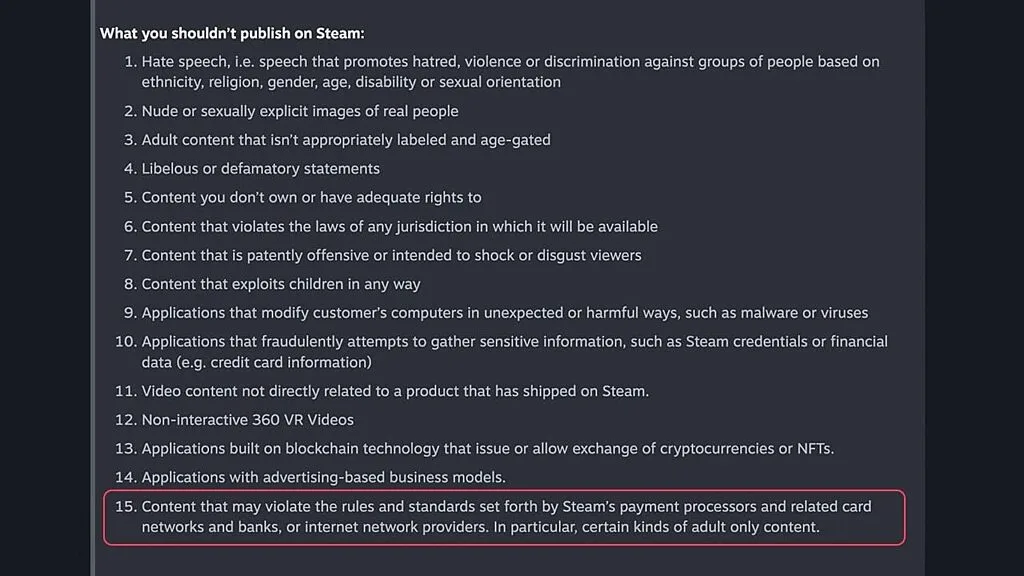Image resolution: width=1024 pixels, height=576 pixels.
Task: Click the number 15 list marker
Action: click(124, 507)
